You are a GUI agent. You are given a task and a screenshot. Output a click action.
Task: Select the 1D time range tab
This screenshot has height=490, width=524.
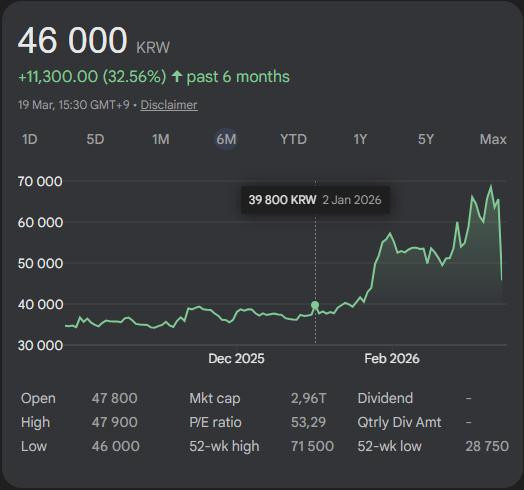tap(30, 139)
